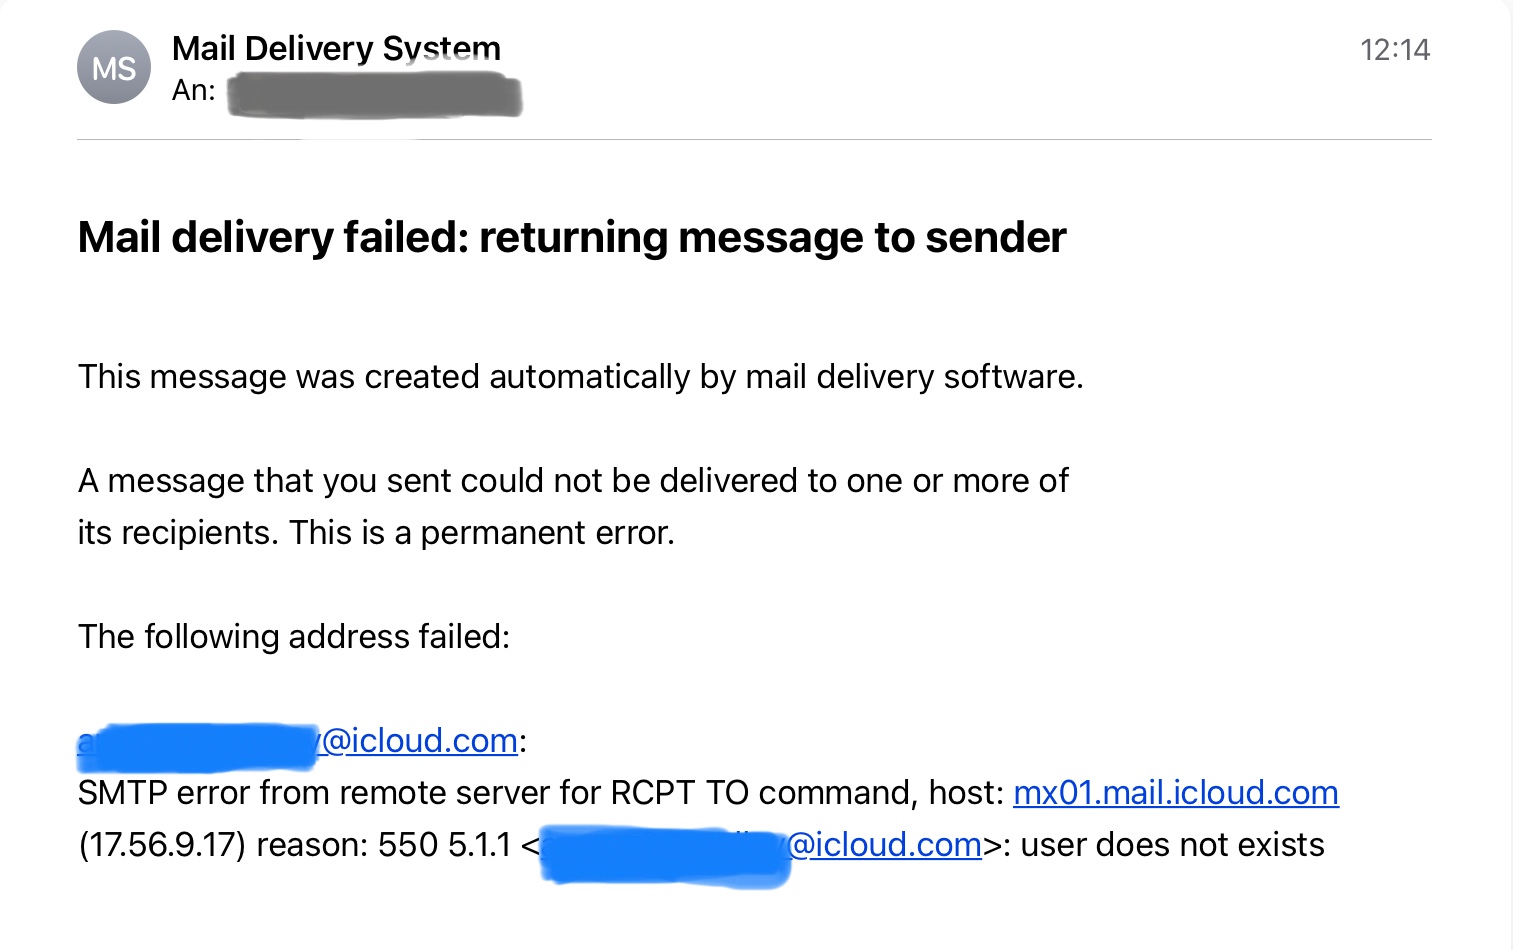Open the Mail Delivery System sender name

(x=336, y=48)
